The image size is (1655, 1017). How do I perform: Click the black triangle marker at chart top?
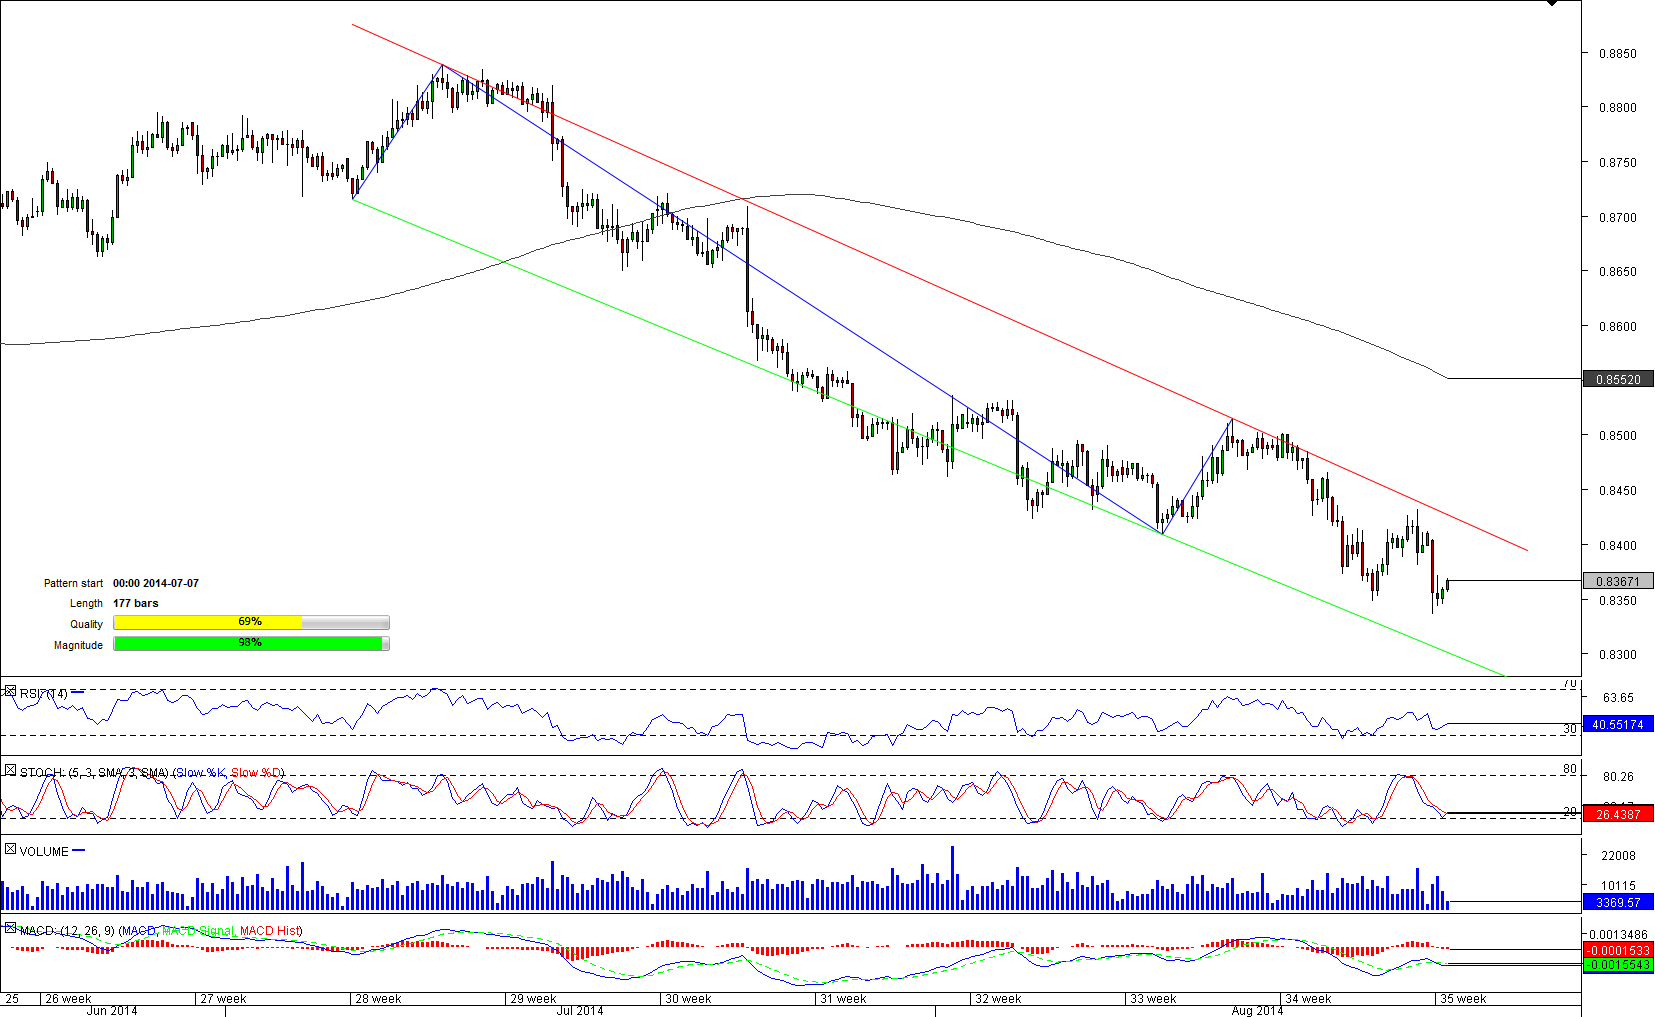(x=1551, y=3)
